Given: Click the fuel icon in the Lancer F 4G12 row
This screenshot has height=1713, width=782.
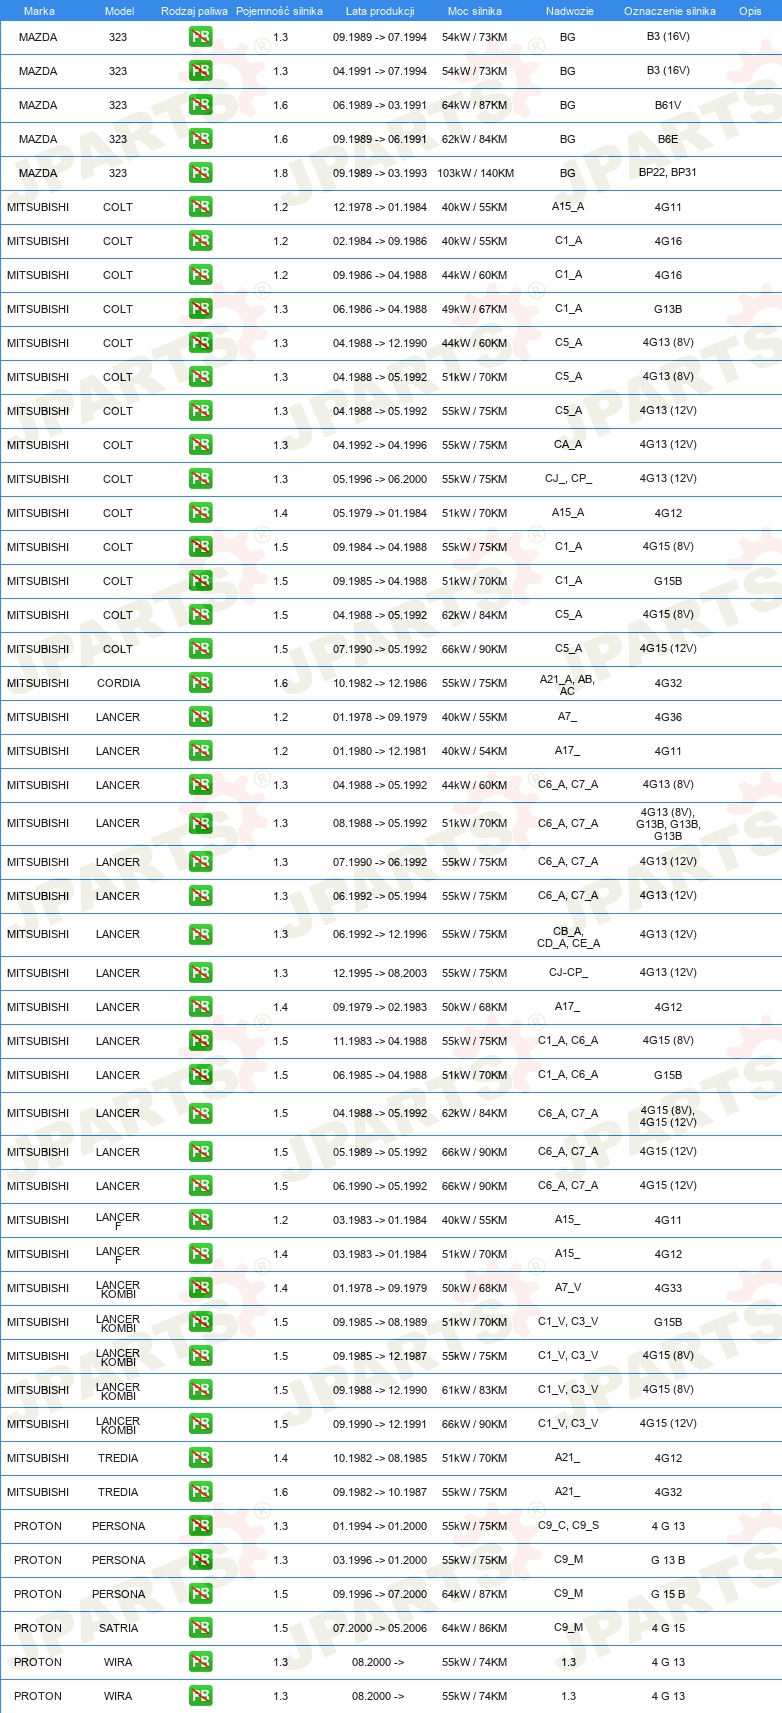Looking at the screenshot, I should click(201, 1254).
